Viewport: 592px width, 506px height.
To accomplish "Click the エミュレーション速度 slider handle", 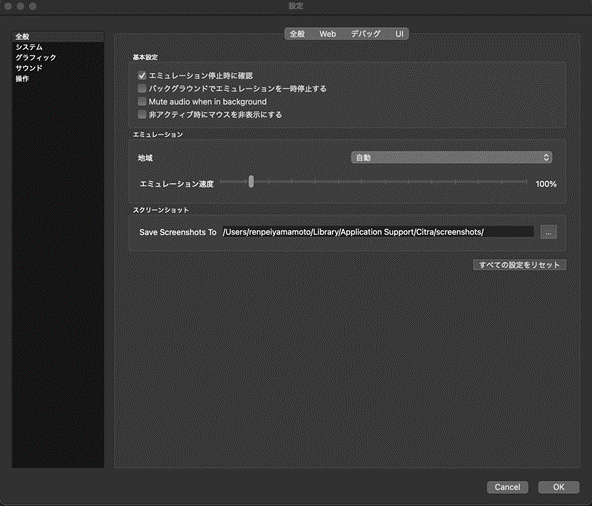I will pyautogui.click(x=251, y=182).
